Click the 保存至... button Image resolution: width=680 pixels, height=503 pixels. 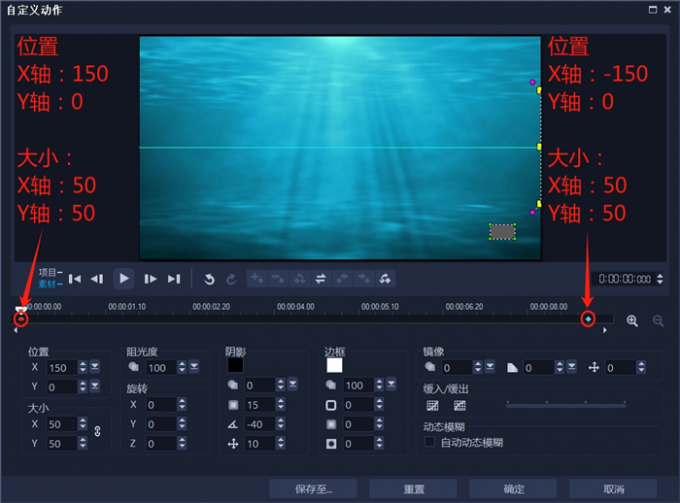point(313,489)
